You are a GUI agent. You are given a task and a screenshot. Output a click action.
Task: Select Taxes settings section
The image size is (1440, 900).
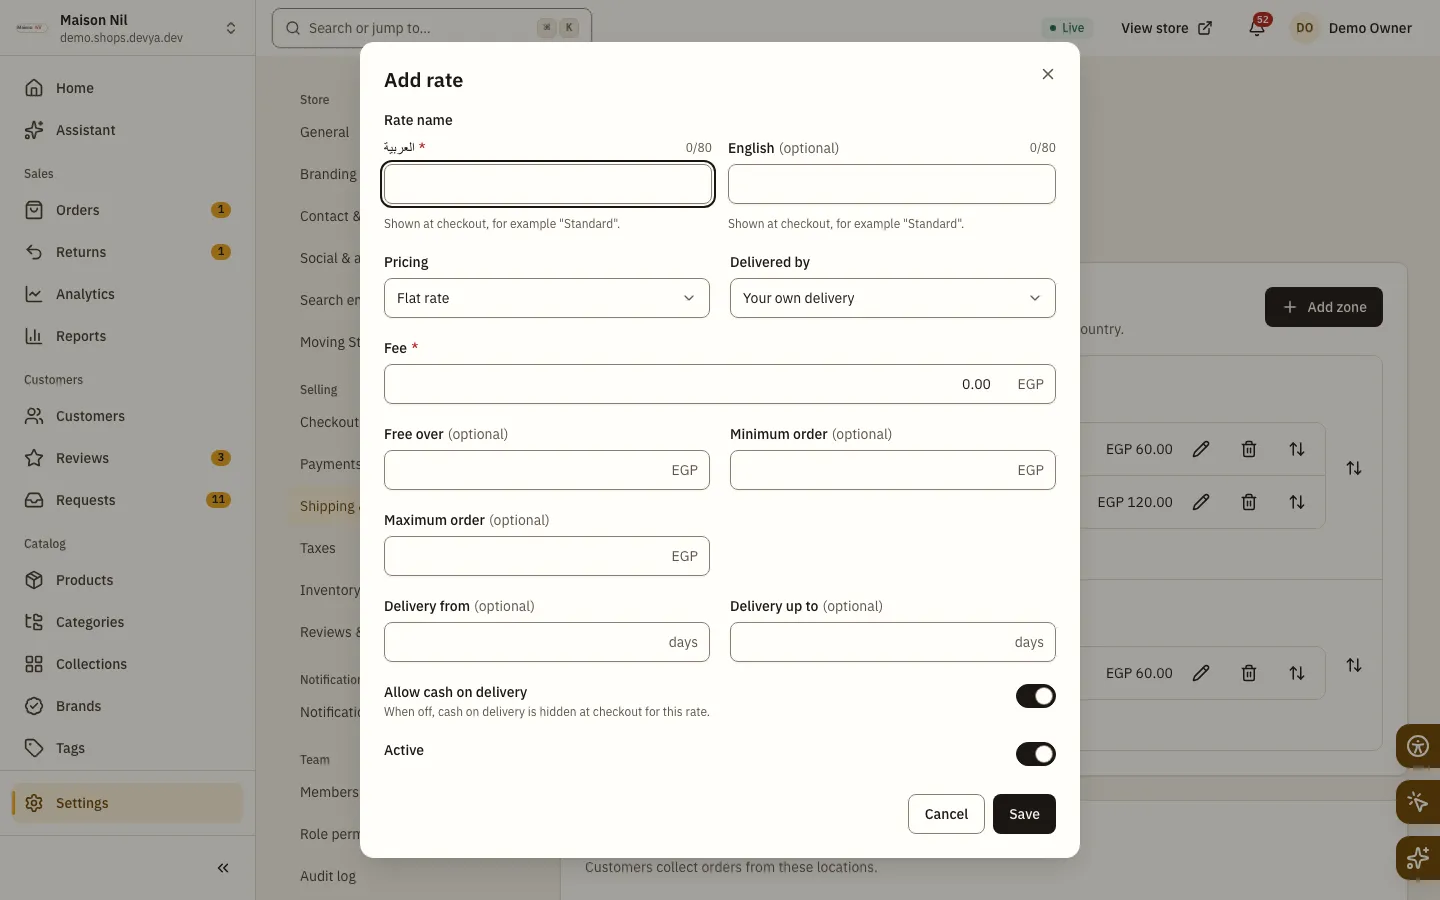[318, 548]
